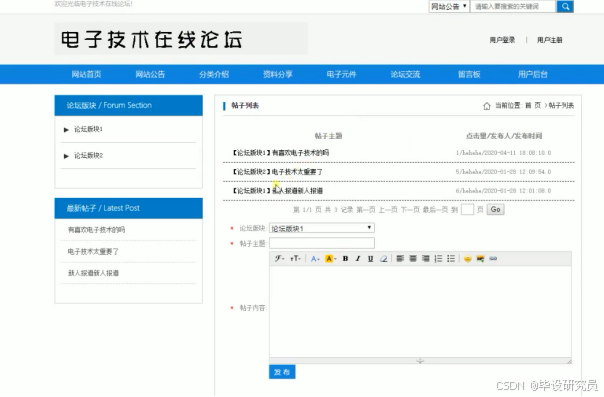Viewport: 604px width, 397px height.
Task: Click into the 帖子内容 rich text area
Action: (x=420, y=312)
